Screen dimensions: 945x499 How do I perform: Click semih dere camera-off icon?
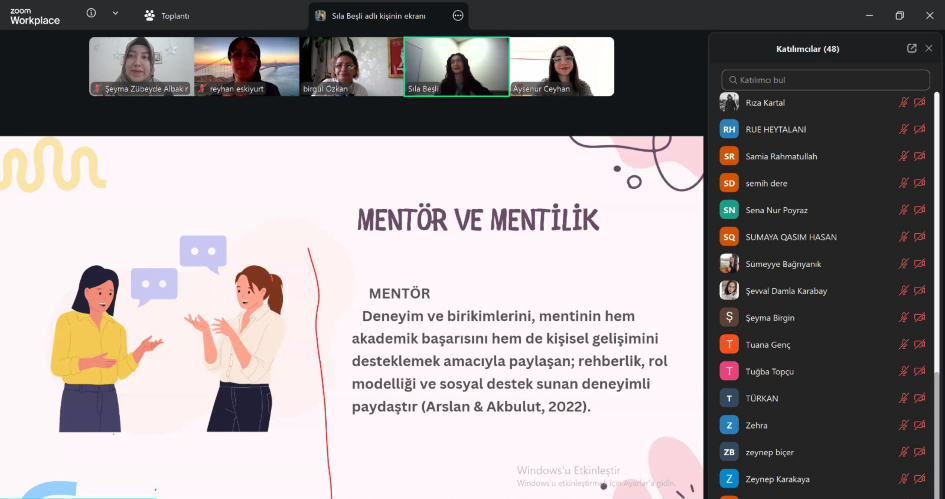[920, 183]
